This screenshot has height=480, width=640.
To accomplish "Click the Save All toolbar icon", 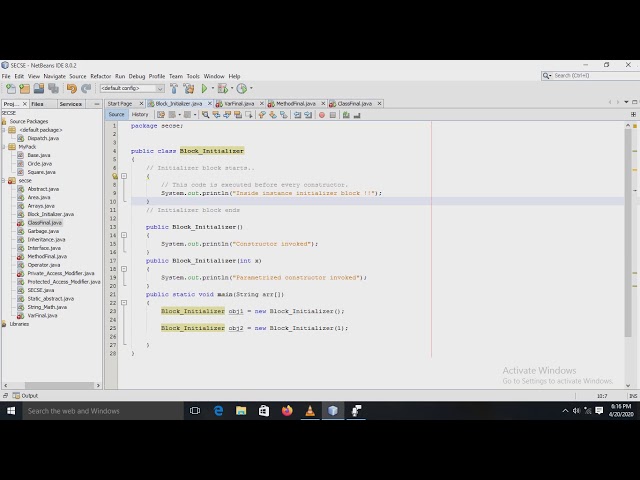I will tap(53, 88).
